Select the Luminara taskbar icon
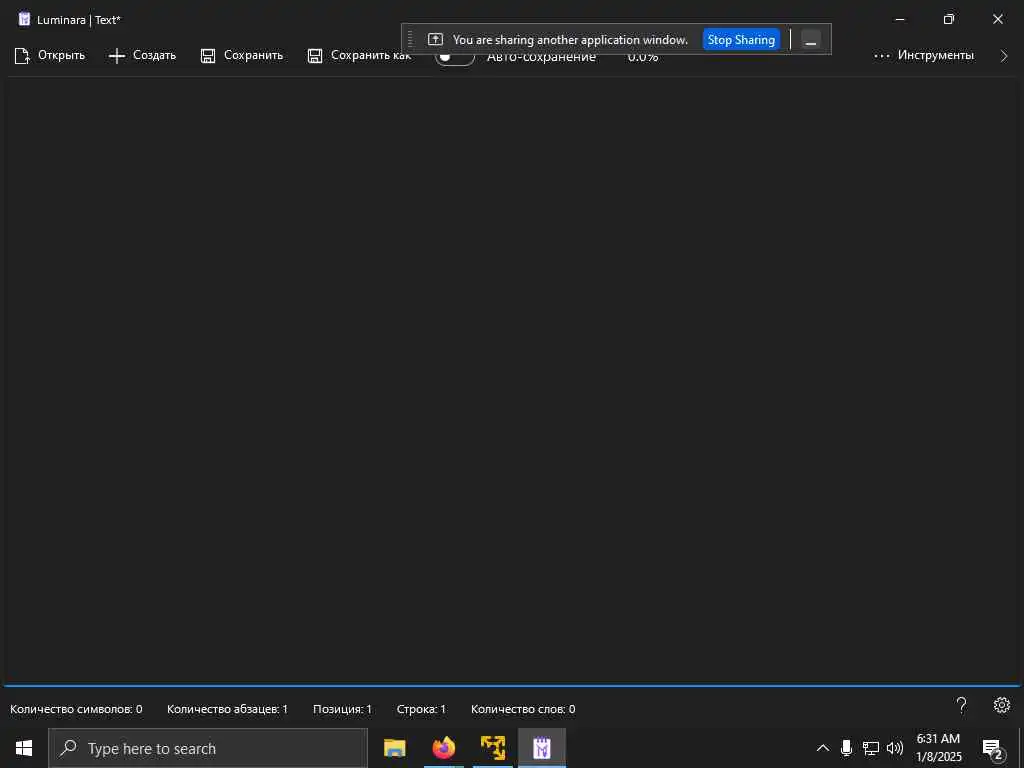 (542, 748)
